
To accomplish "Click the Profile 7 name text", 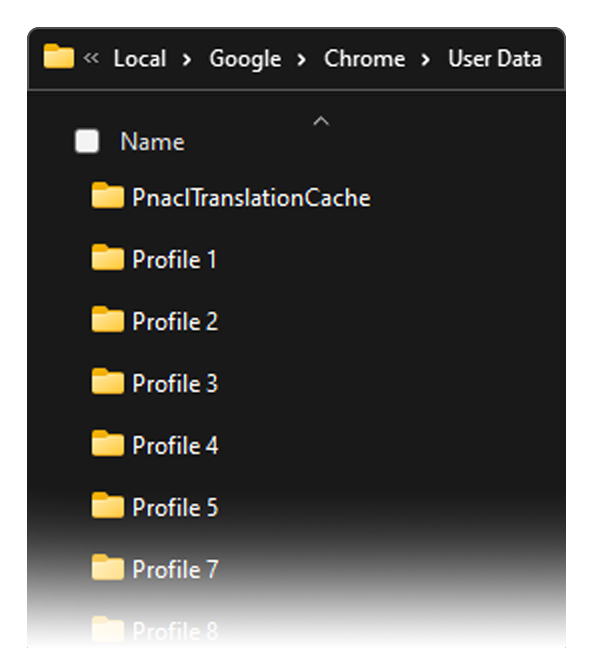I will pyautogui.click(x=175, y=569).
